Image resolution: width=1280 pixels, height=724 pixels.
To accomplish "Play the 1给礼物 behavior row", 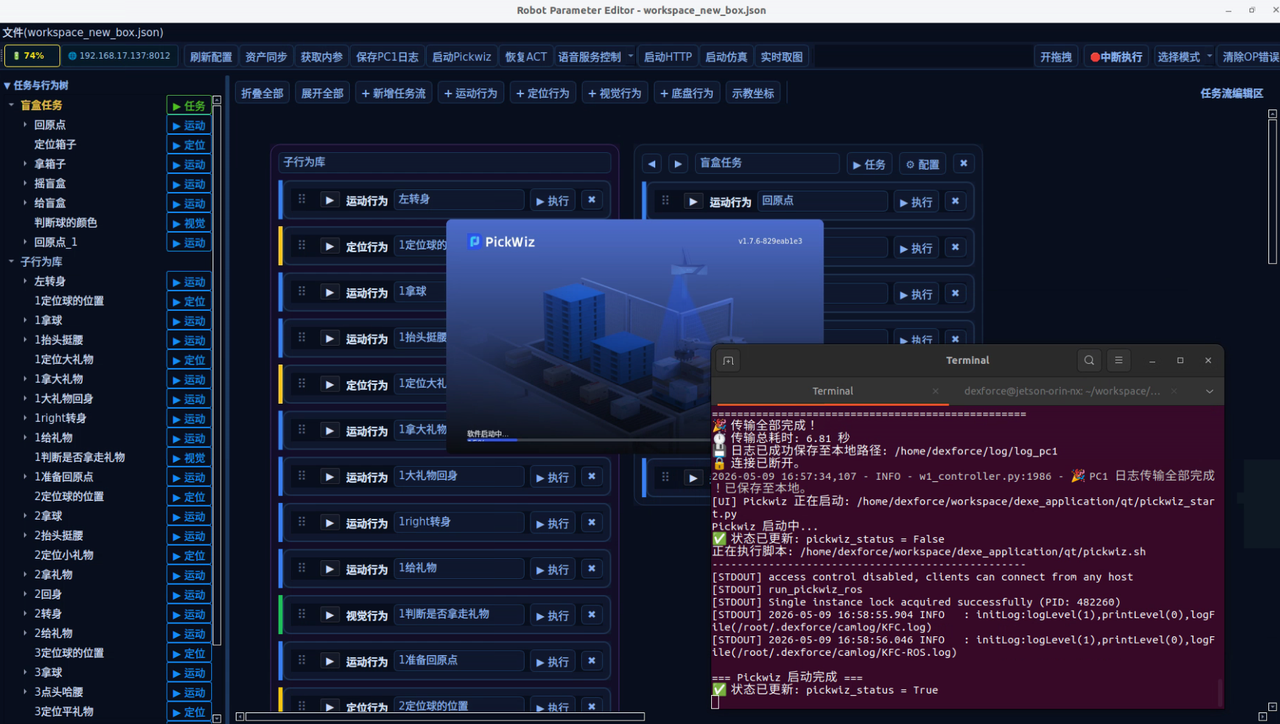I will [329, 569].
